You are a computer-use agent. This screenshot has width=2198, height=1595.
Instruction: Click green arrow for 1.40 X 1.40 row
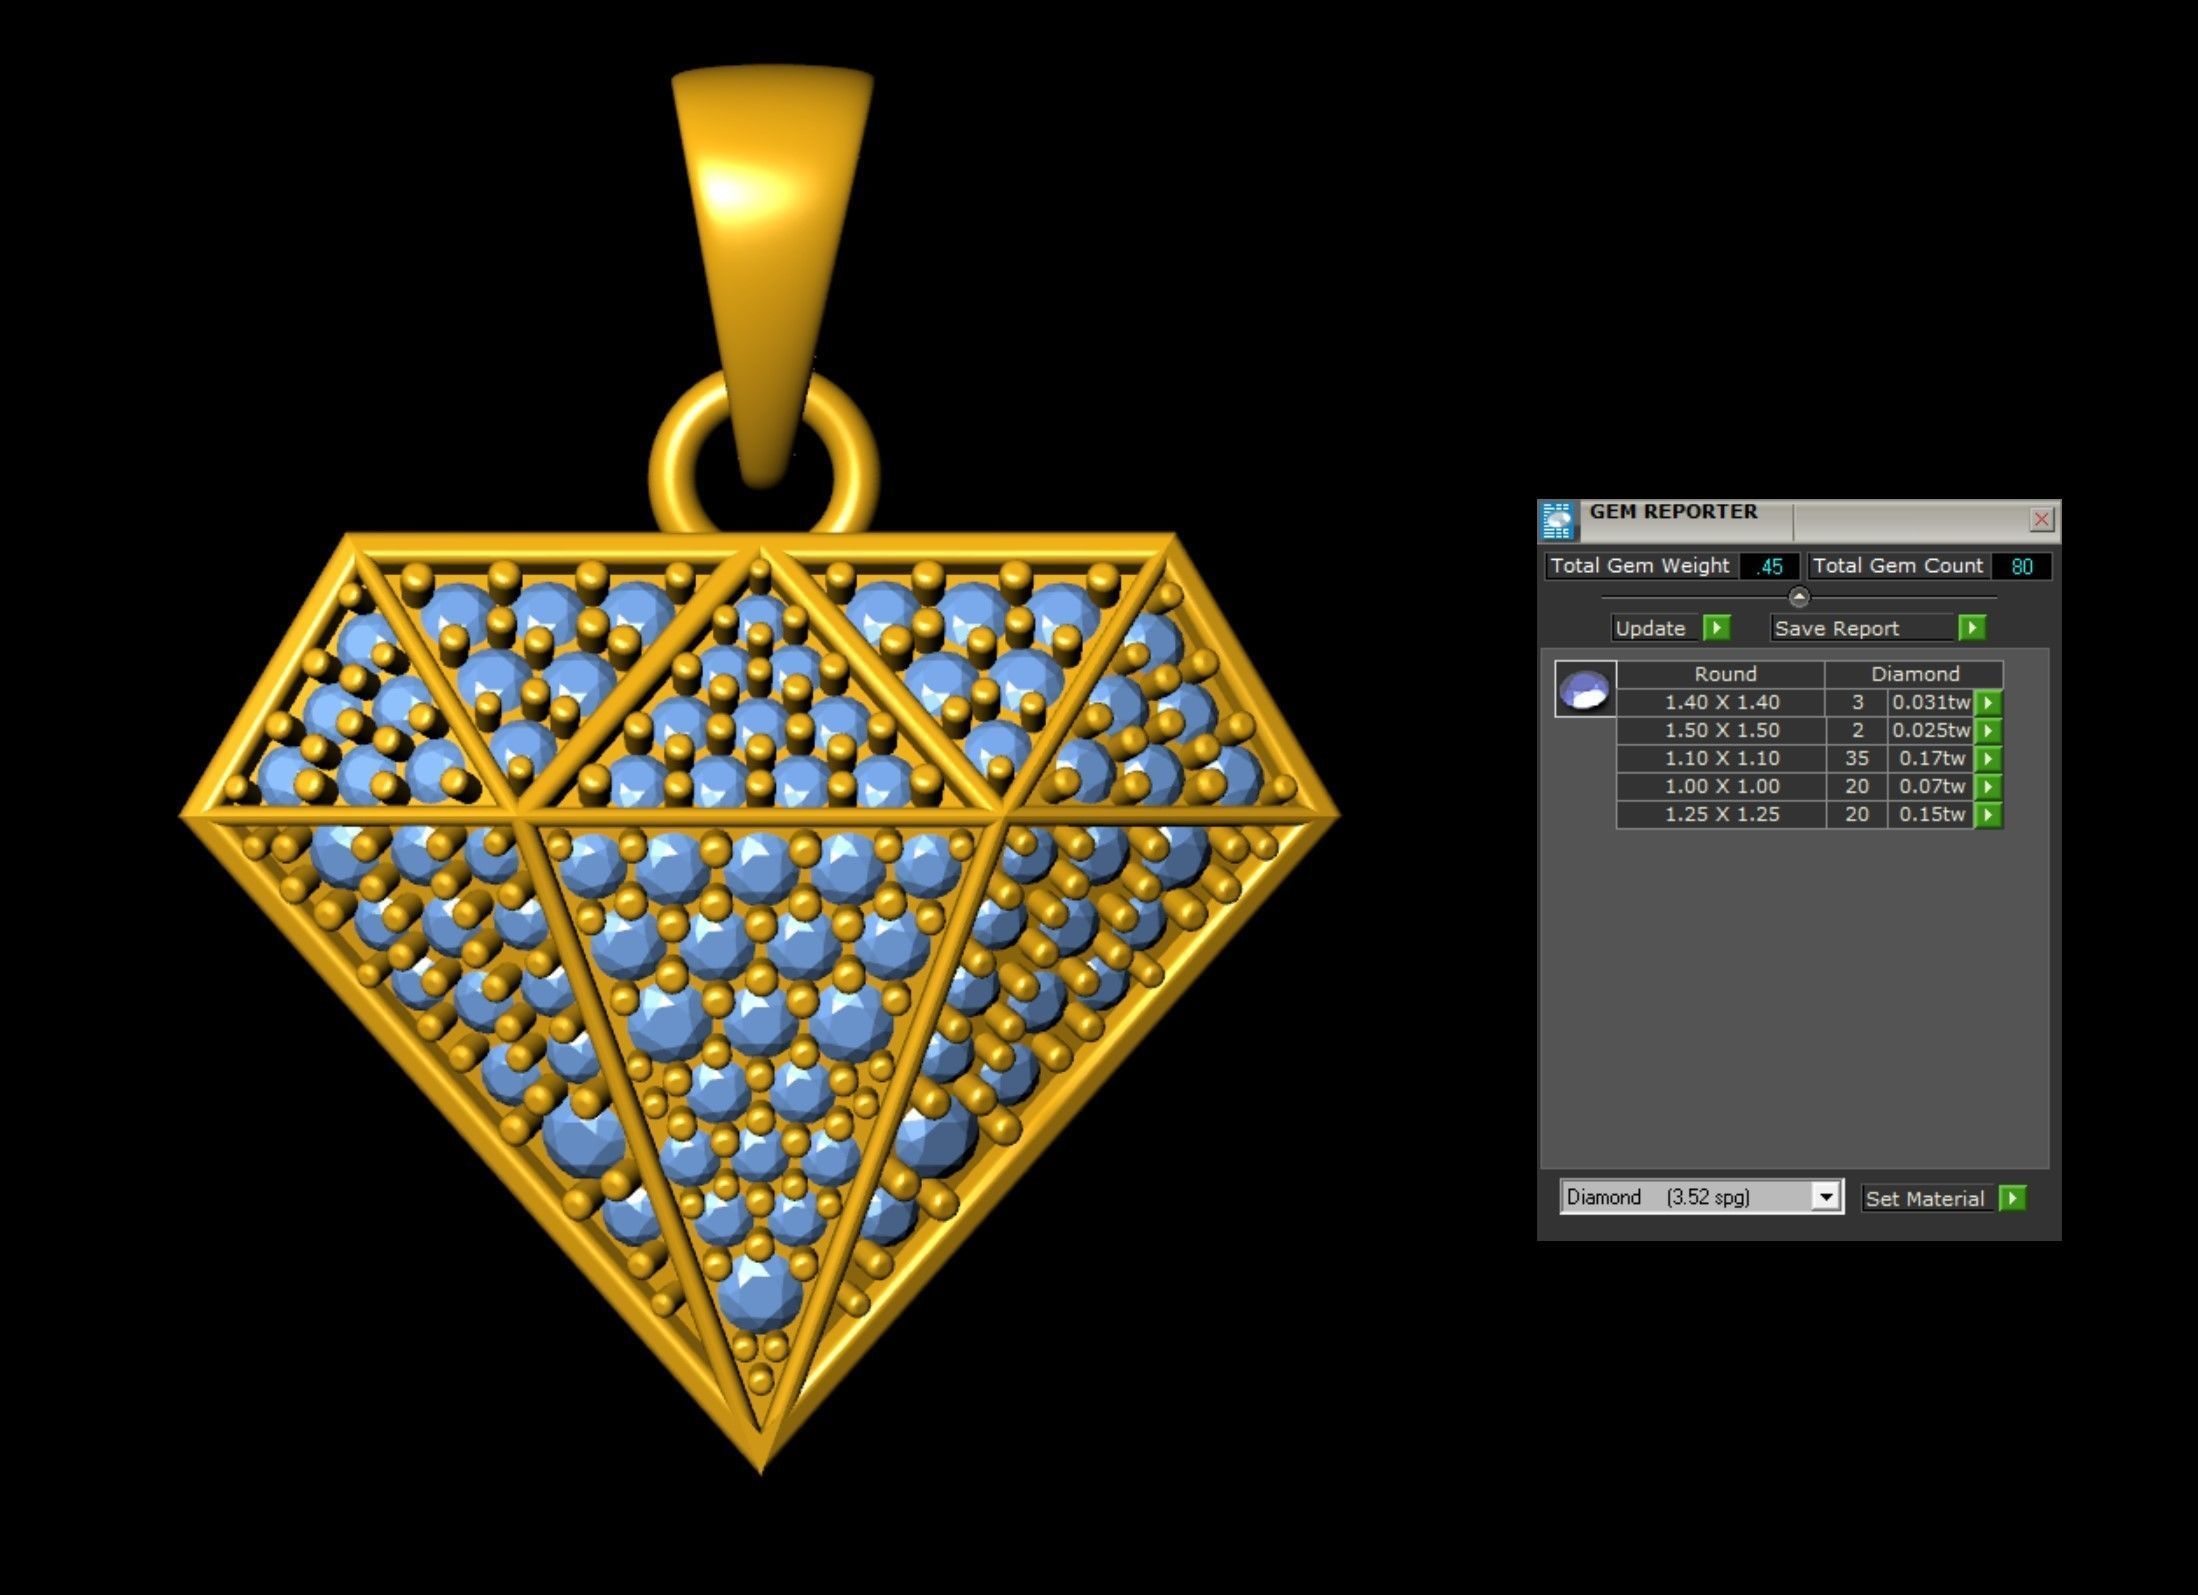pos(1988,703)
